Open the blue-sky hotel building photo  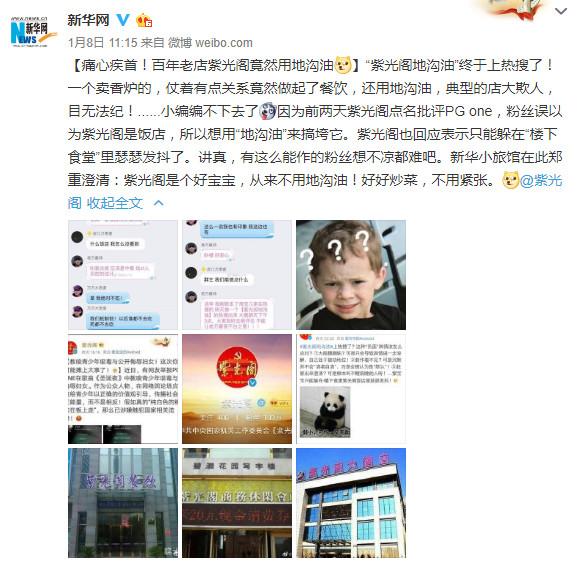click(x=351, y=503)
